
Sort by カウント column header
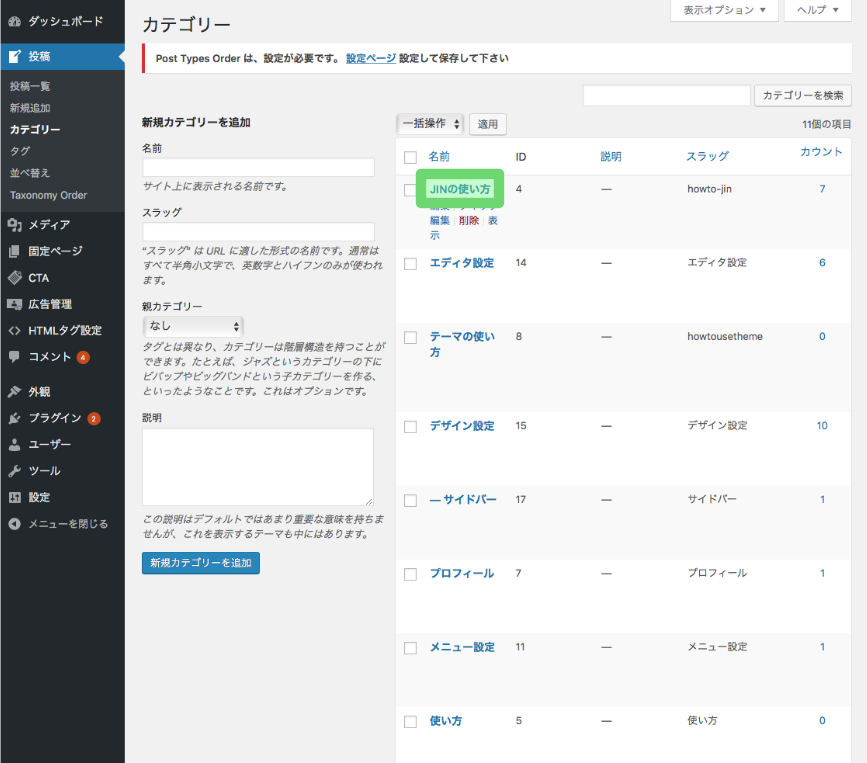[x=821, y=152]
